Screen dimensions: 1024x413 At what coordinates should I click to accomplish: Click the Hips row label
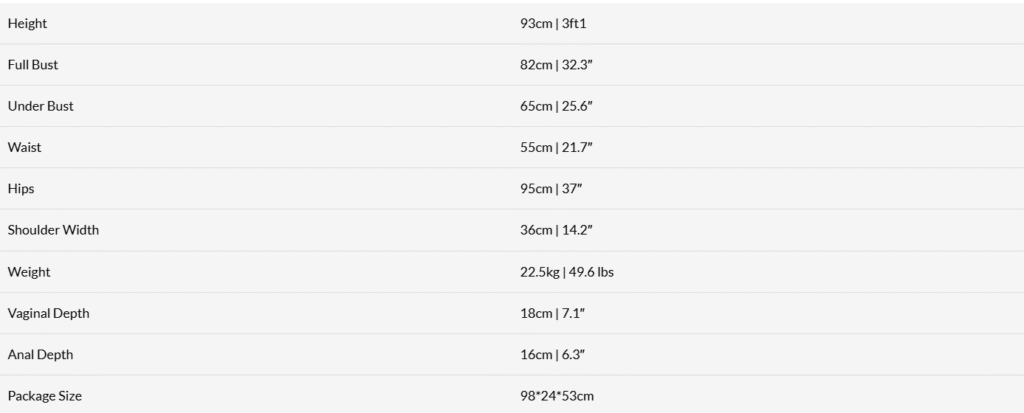[21, 189]
